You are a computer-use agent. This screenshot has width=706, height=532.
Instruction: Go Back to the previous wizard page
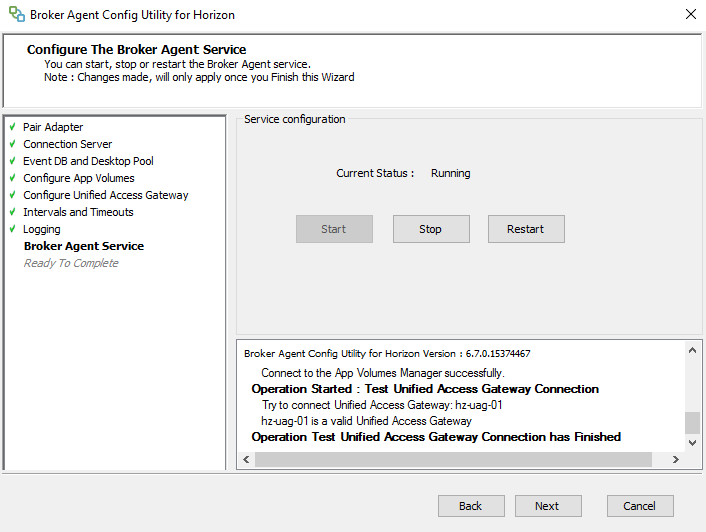470,506
